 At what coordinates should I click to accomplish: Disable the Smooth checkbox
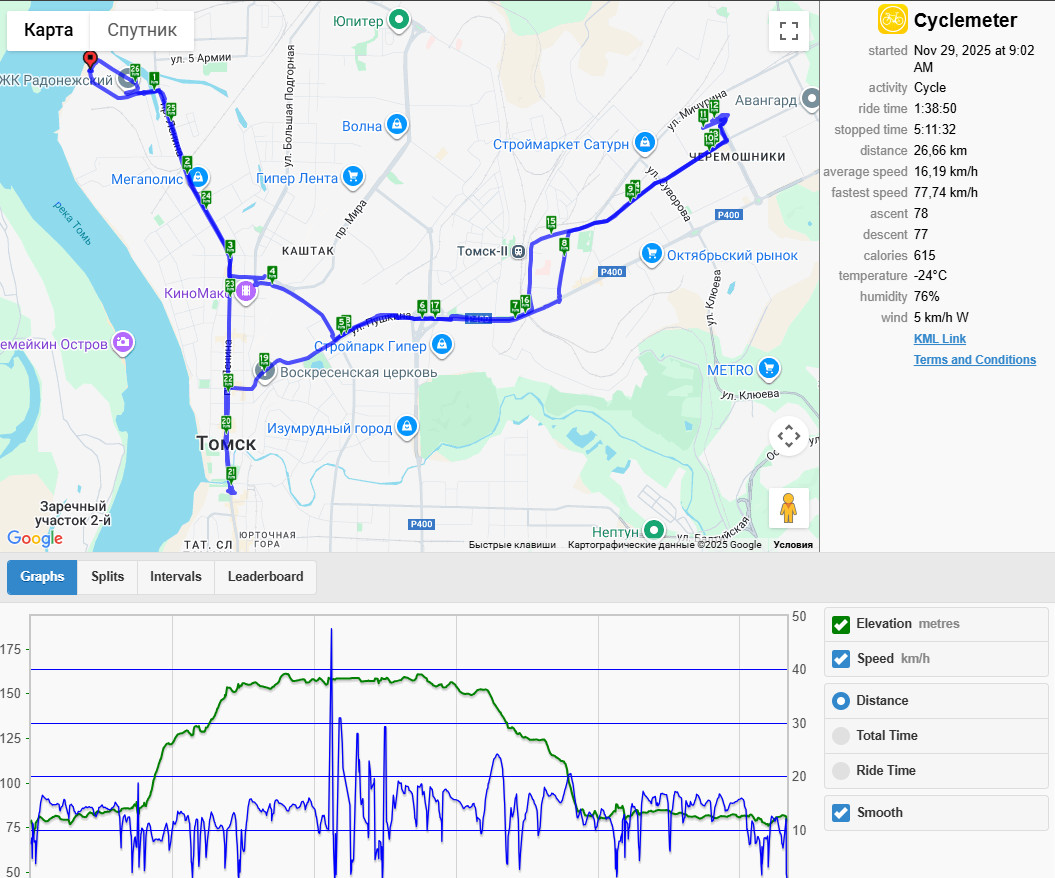841,813
